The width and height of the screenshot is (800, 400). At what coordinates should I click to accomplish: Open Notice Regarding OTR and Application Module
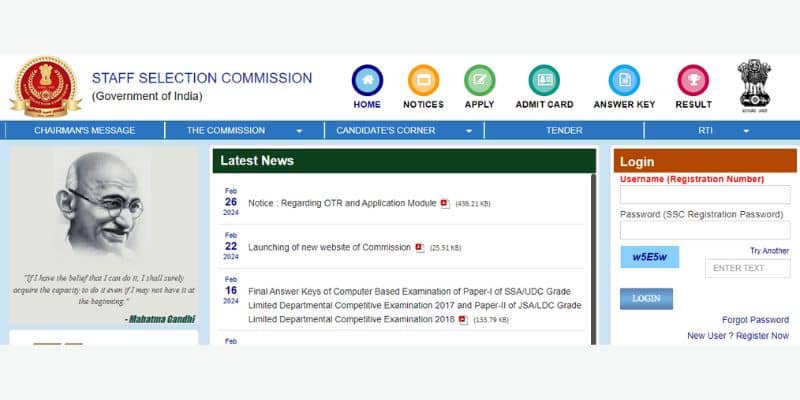tap(342, 203)
